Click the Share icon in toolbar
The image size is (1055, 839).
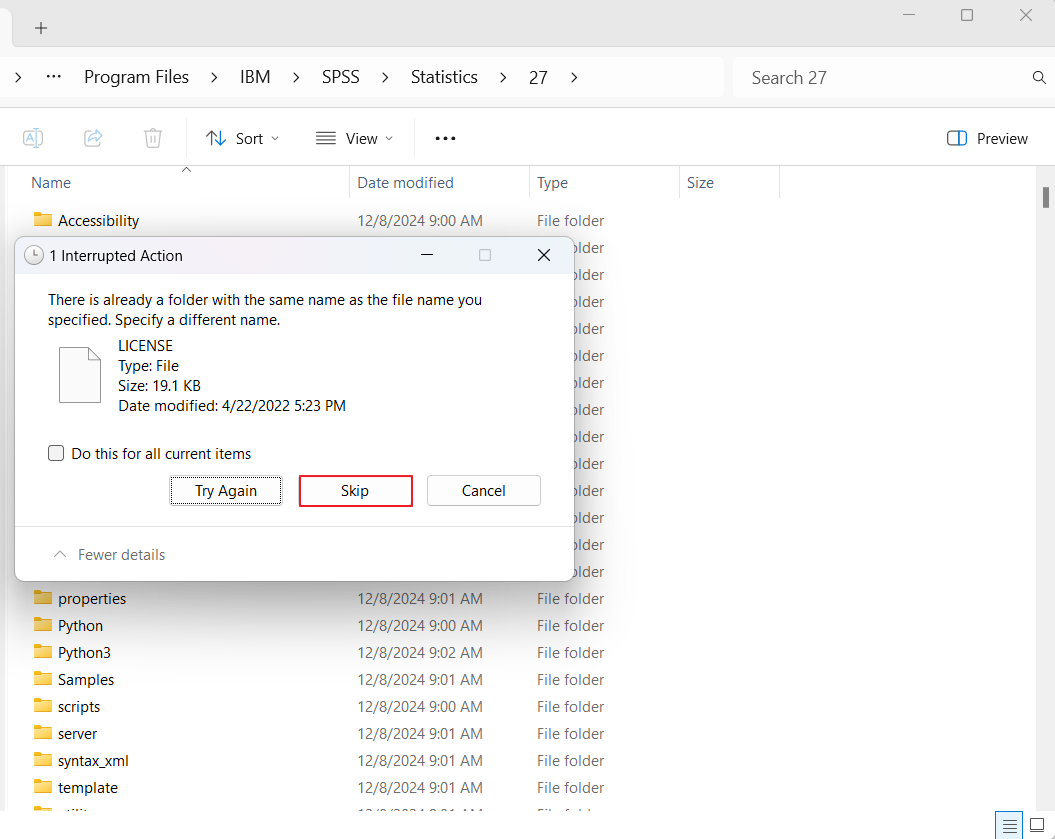[x=93, y=138]
